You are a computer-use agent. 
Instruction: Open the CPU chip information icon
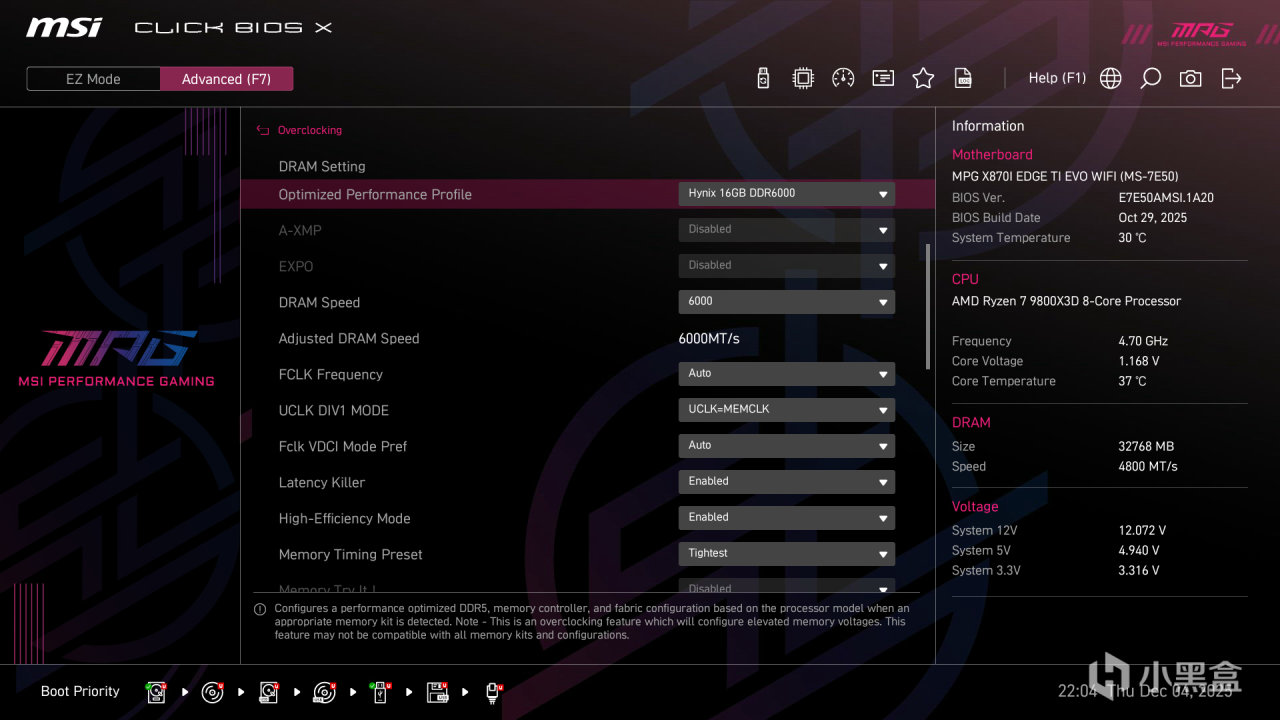803,78
